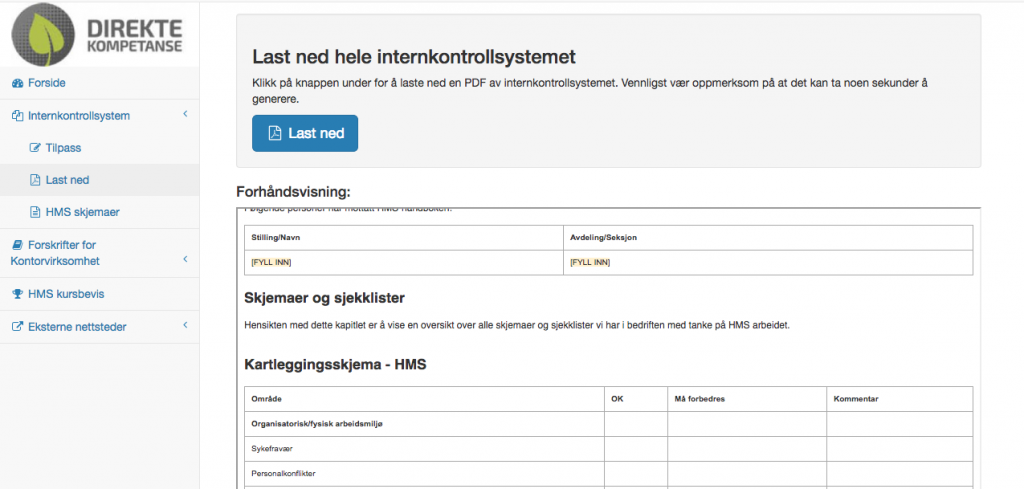Click the Område column header

click(266, 398)
